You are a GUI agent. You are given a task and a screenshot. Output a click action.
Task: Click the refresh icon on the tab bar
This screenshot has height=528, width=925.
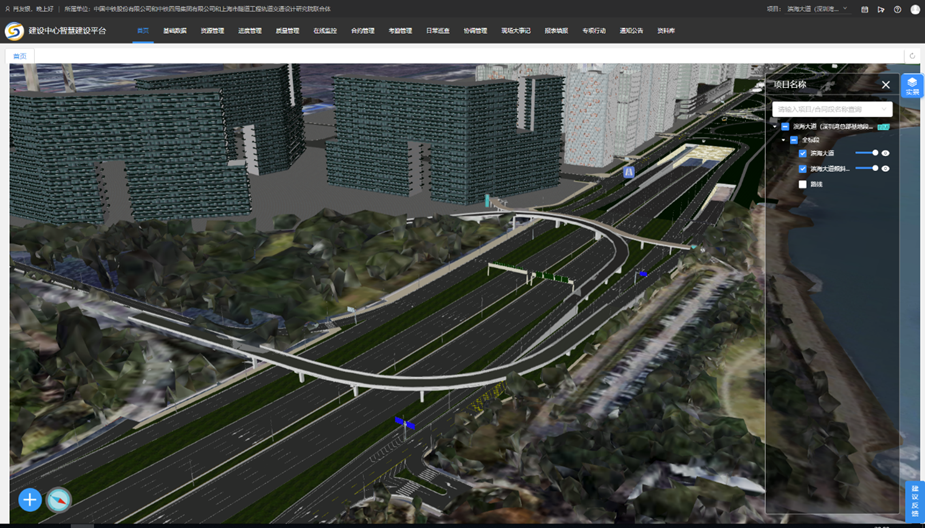point(913,56)
